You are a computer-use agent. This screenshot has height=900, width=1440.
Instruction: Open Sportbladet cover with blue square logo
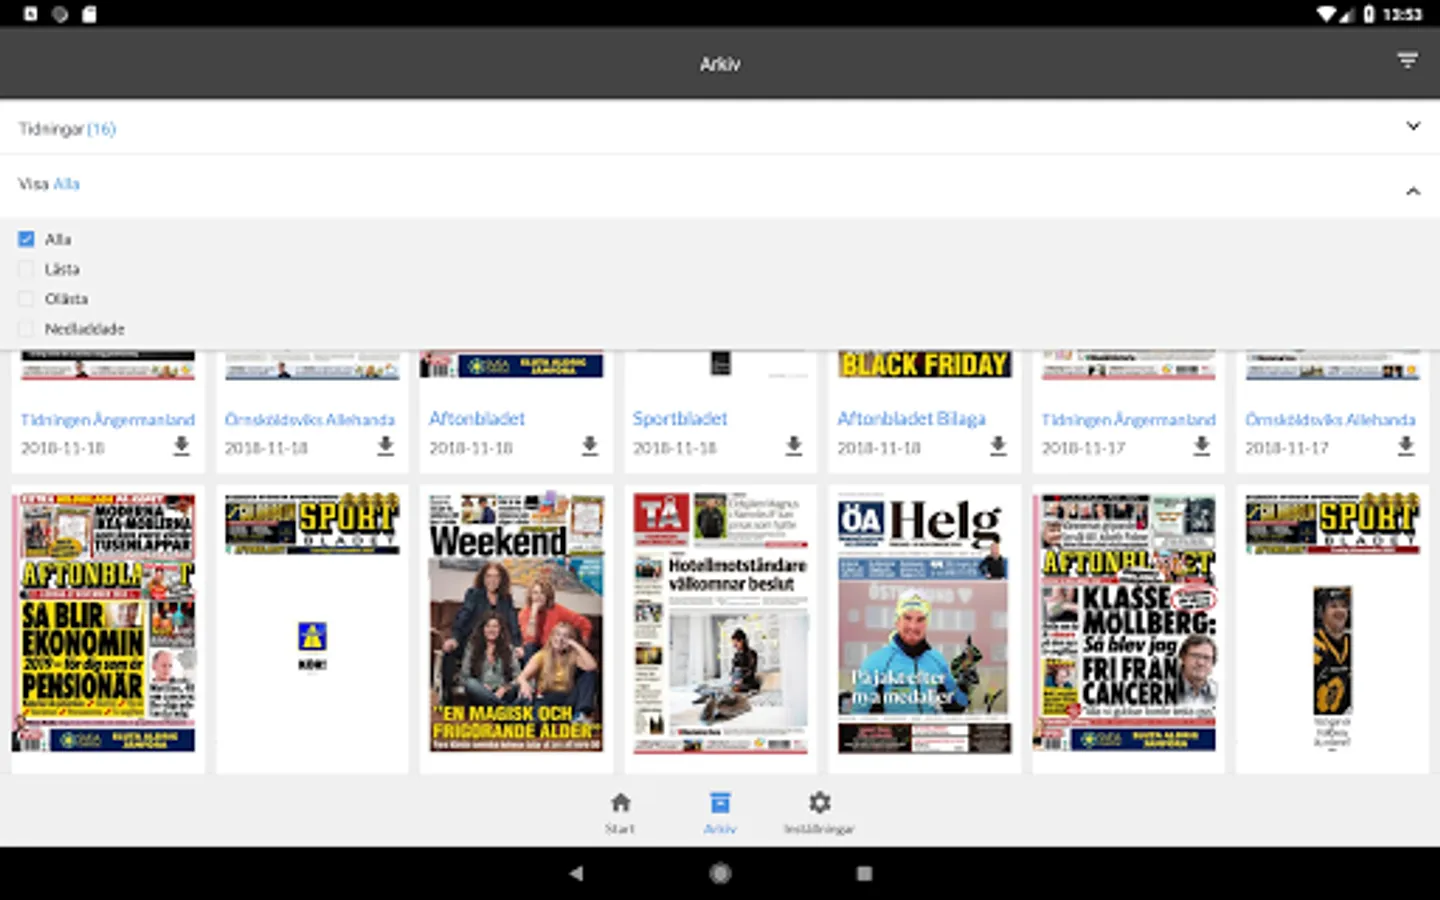[x=312, y=622]
